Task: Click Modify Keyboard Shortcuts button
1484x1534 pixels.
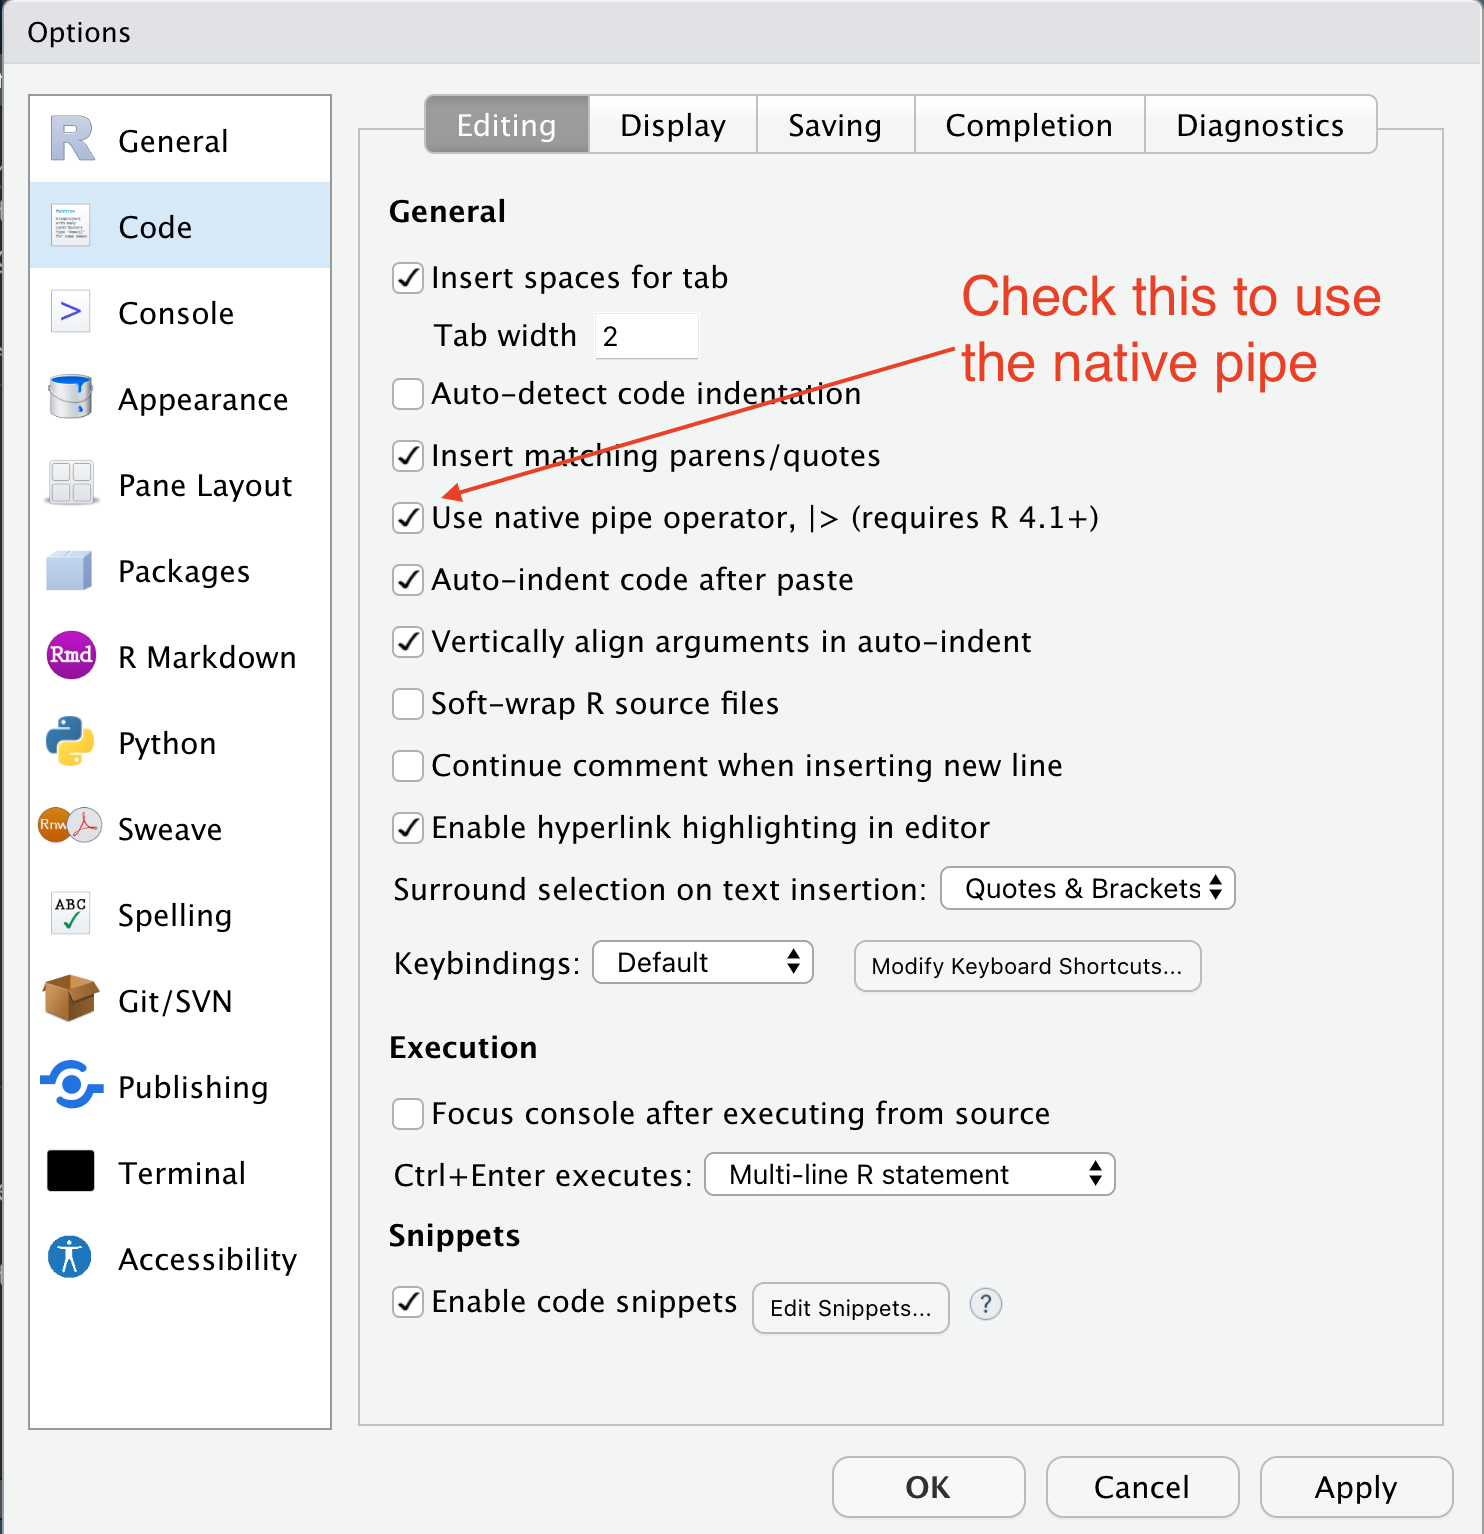Action: (x=1027, y=966)
